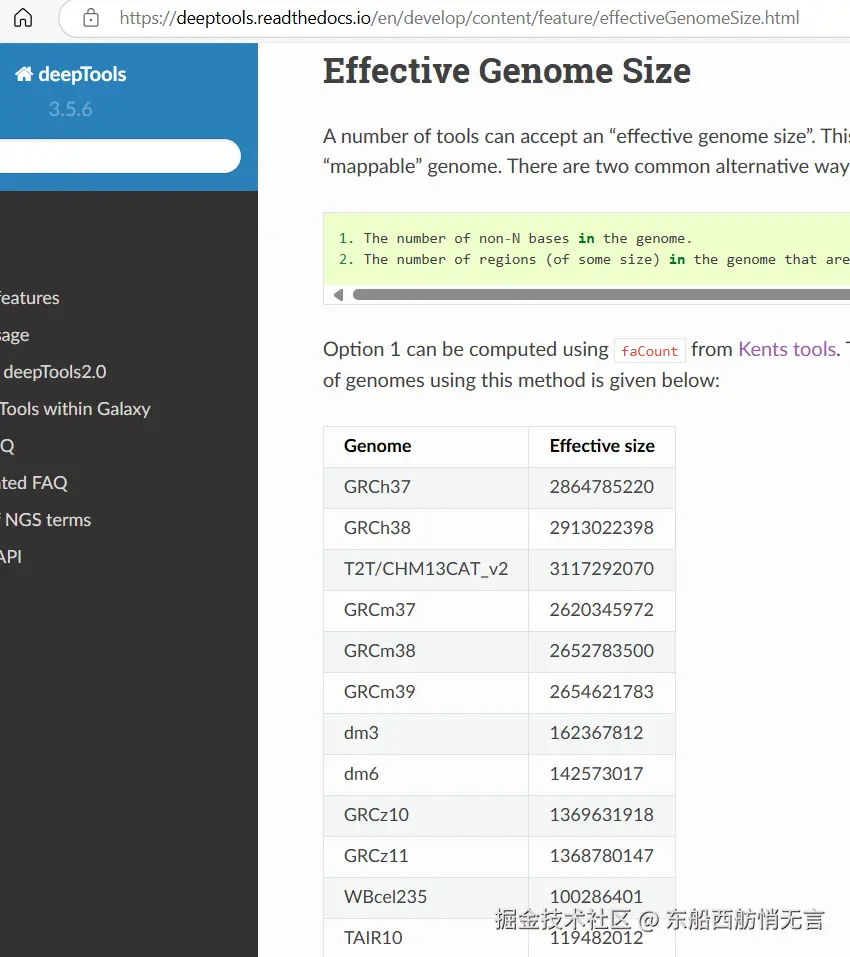Select the sidebar entry ending in "ted FAQ"
850x957 pixels.
(x=34, y=483)
